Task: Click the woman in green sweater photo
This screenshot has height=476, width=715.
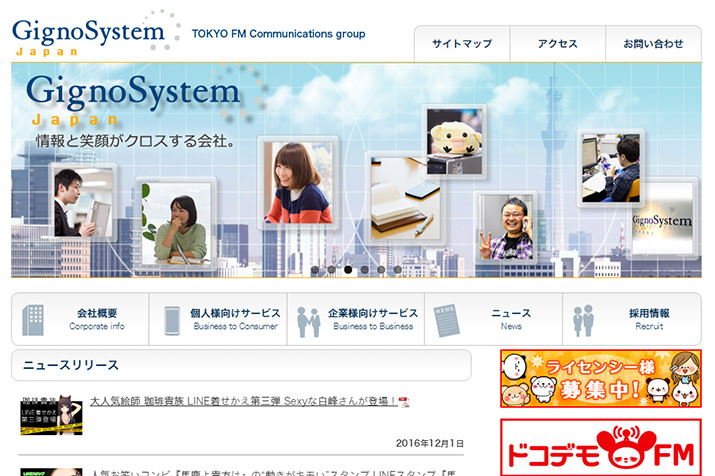Action: click(x=176, y=223)
